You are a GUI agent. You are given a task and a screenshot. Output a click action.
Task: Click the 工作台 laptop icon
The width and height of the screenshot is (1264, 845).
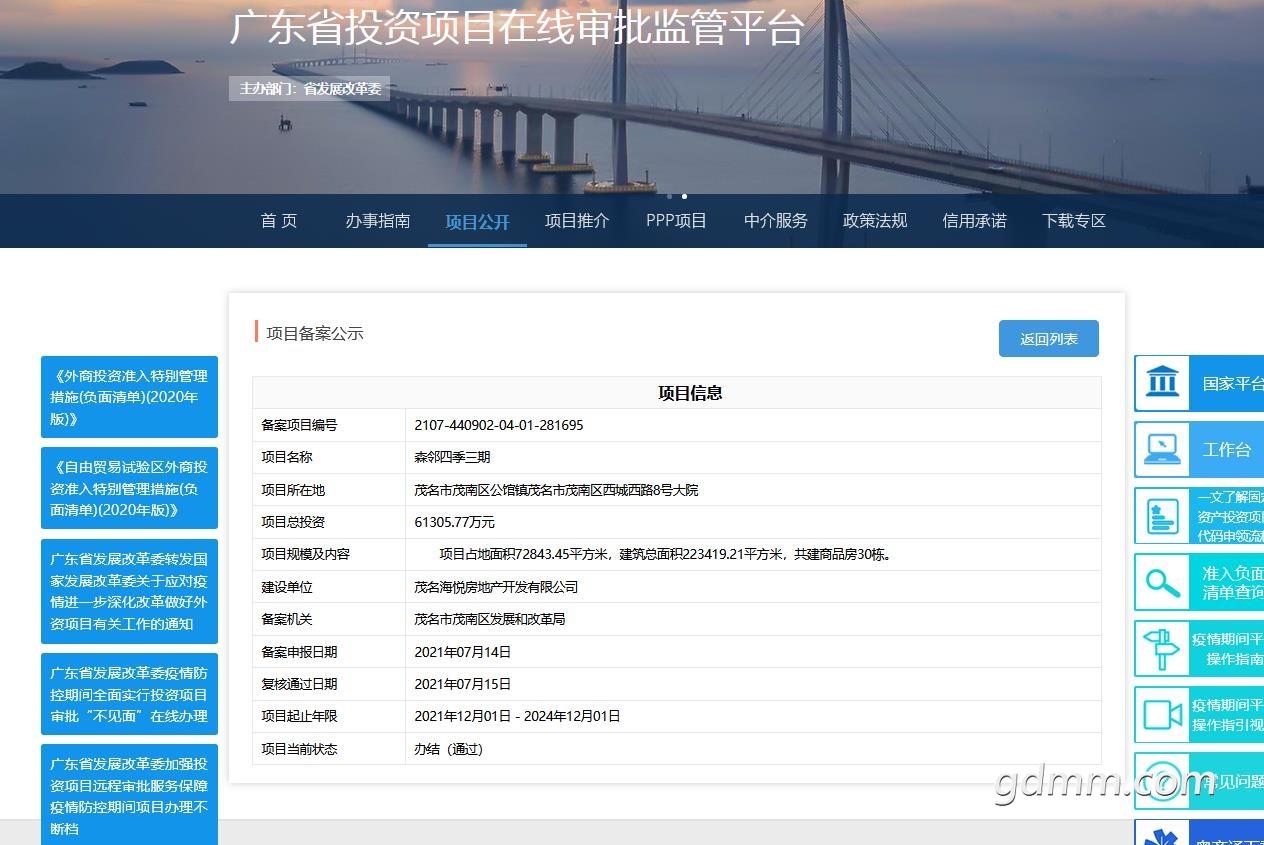click(1162, 449)
